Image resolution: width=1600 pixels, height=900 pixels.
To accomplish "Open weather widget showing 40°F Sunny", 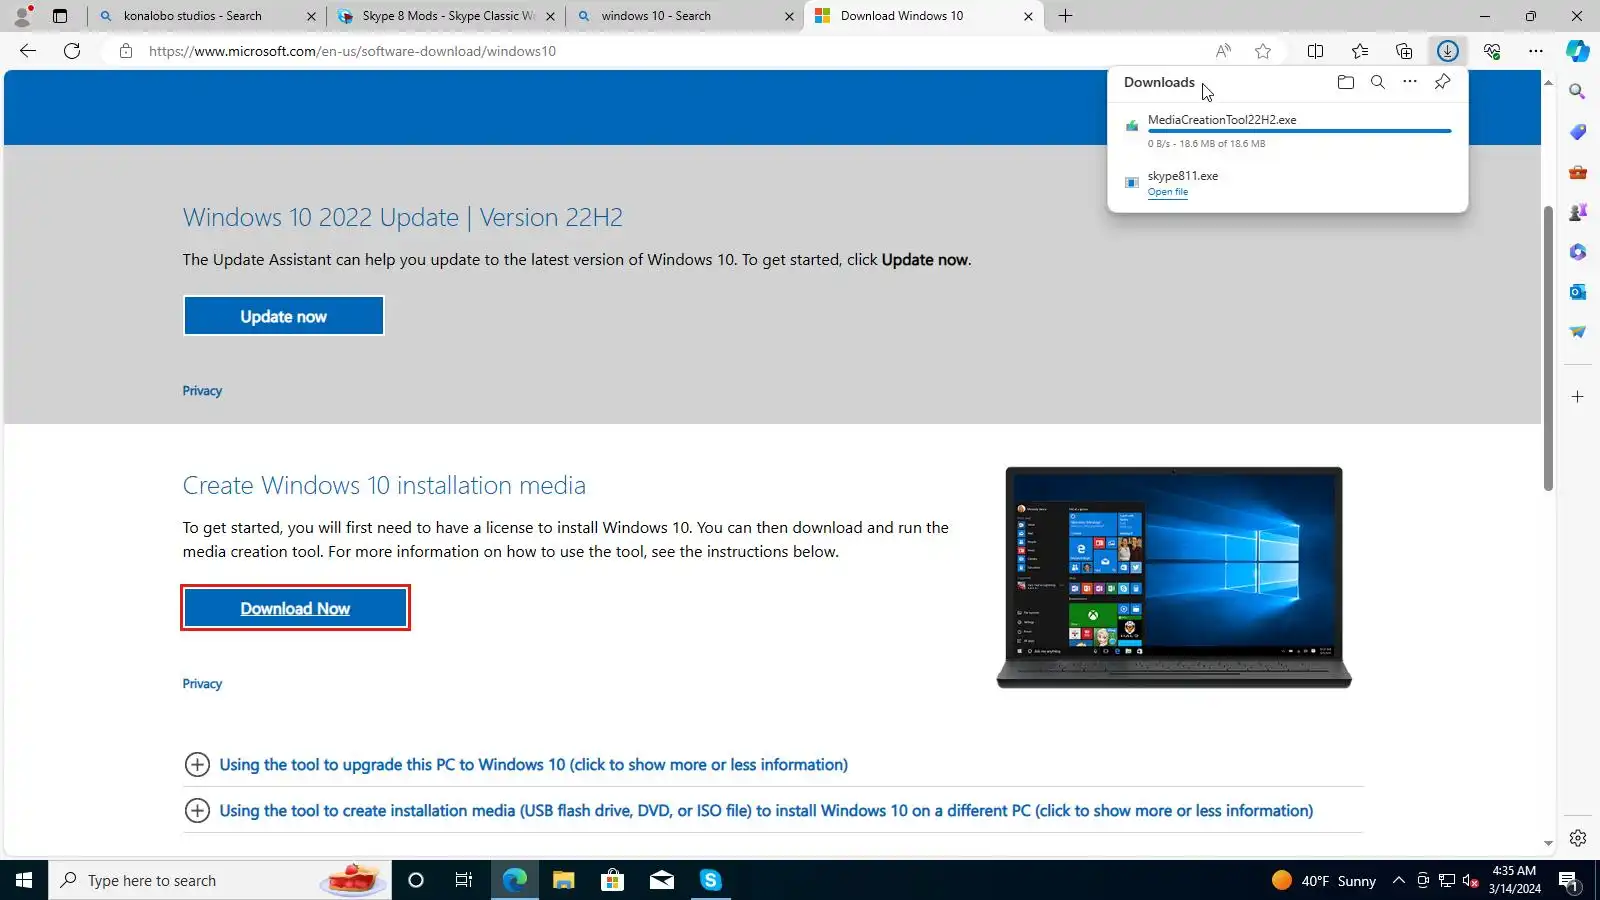I will pos(1324,880).
